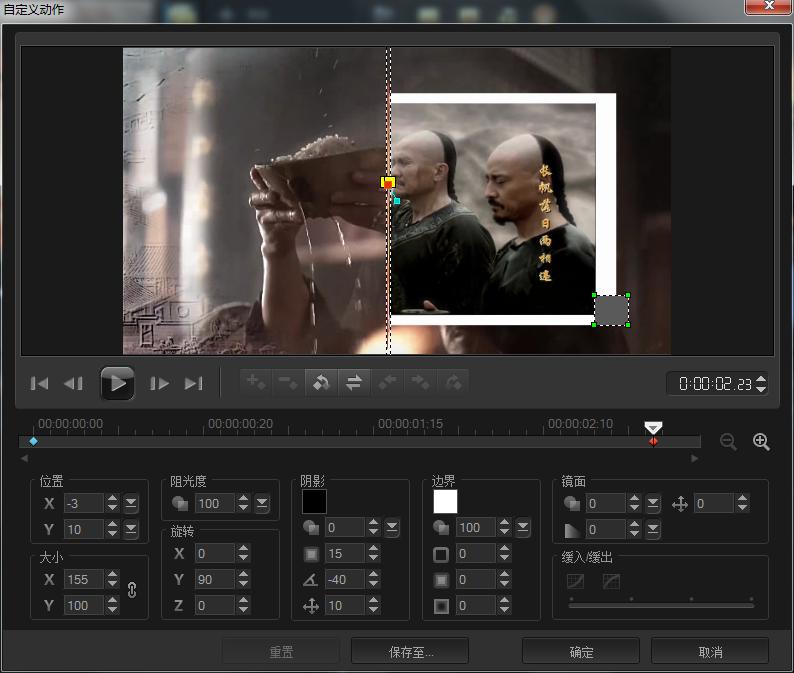
Task: Click the mirror opacity field
Action: (606, 503)
